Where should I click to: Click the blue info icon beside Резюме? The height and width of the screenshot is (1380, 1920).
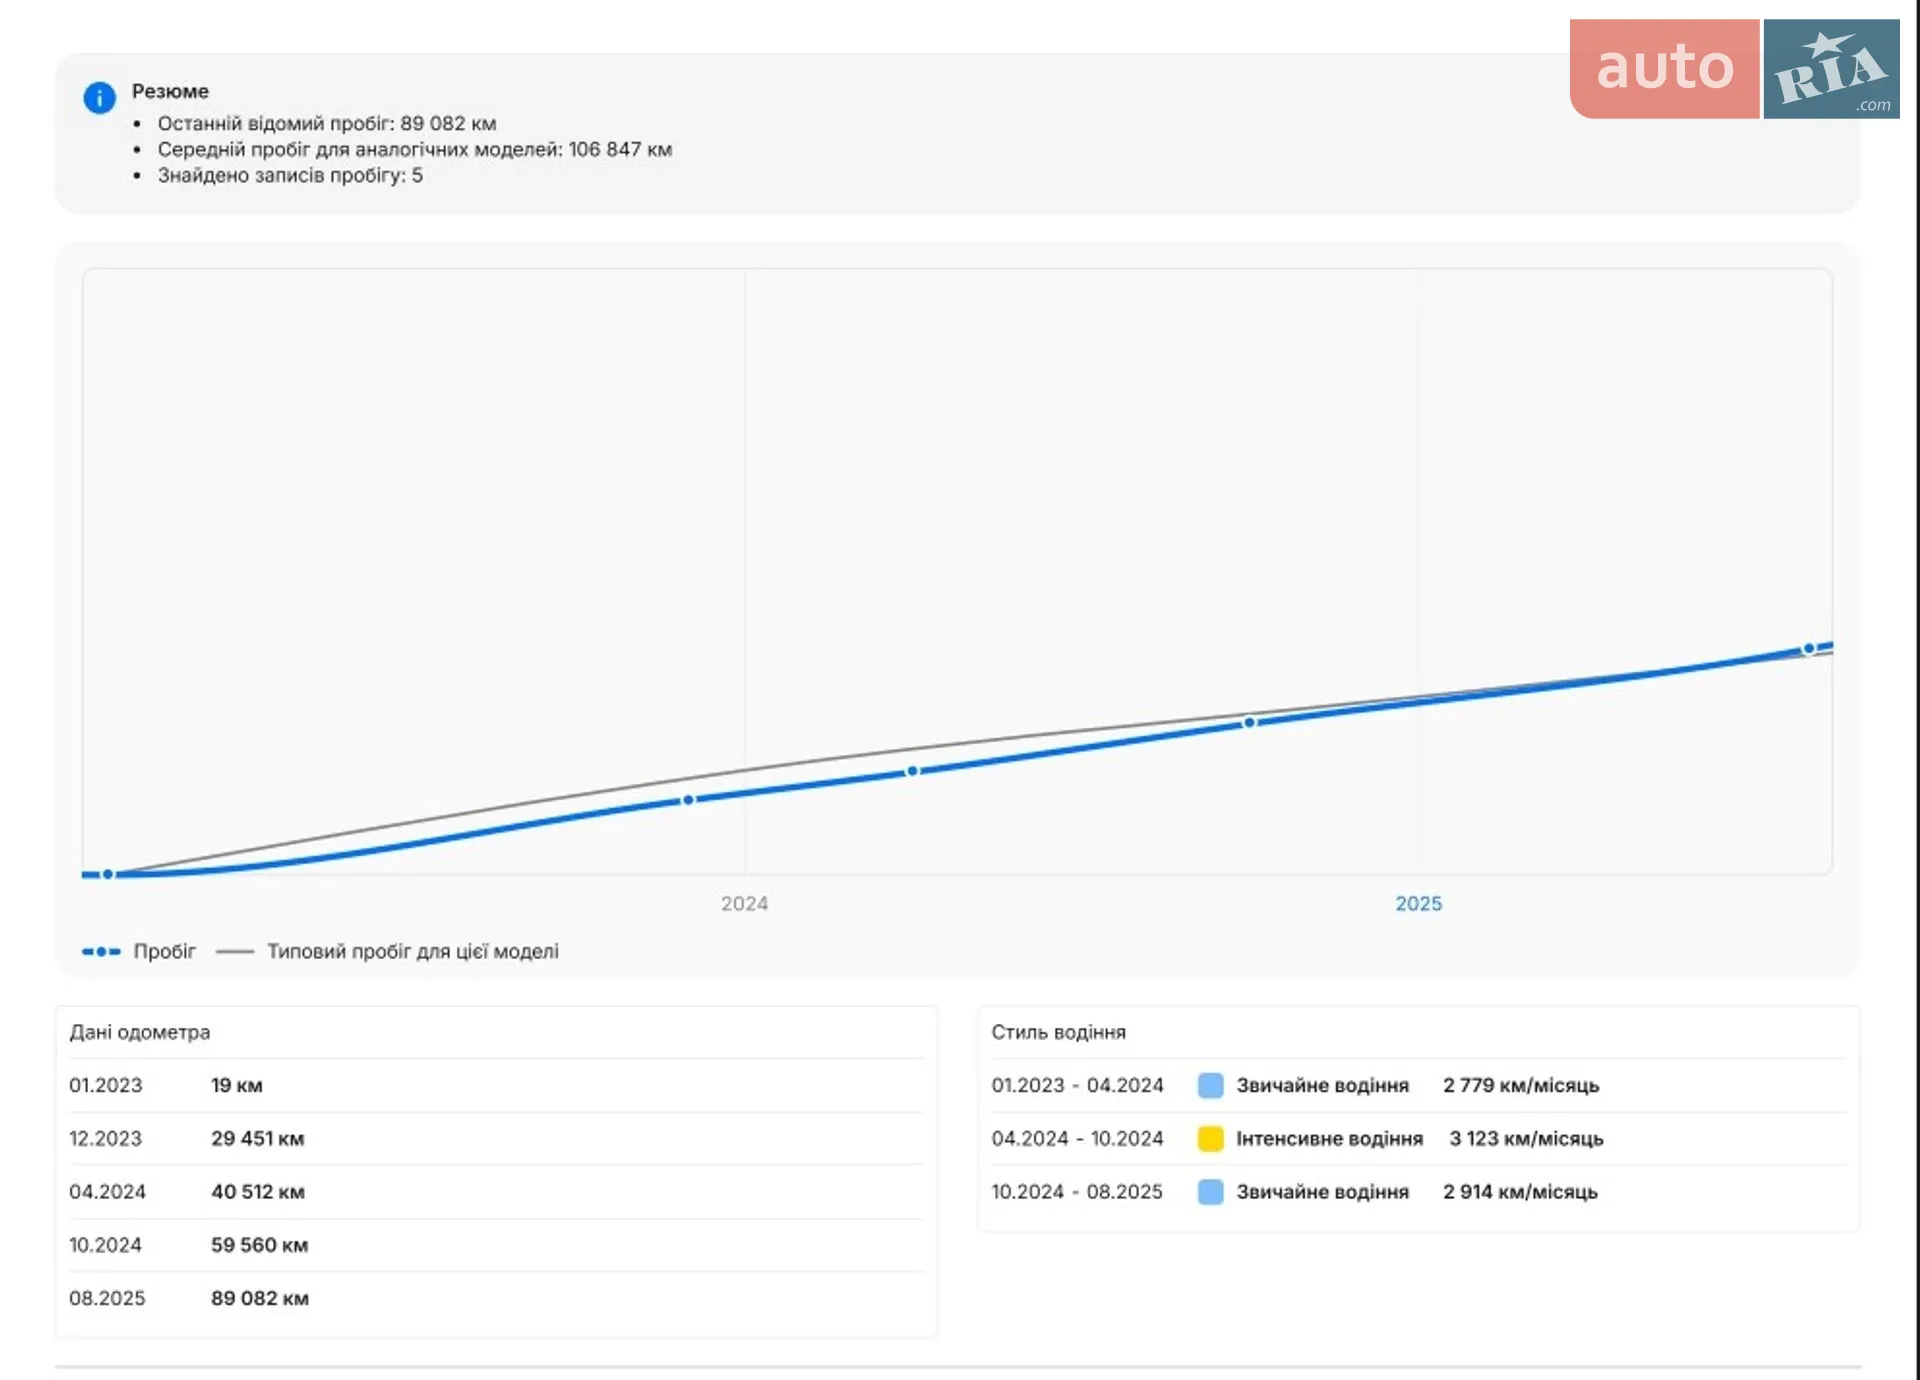click(99, 97)
